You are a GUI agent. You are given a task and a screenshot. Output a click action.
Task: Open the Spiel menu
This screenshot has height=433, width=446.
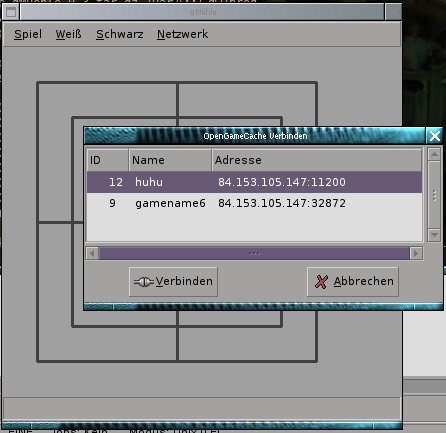point(28,34)
